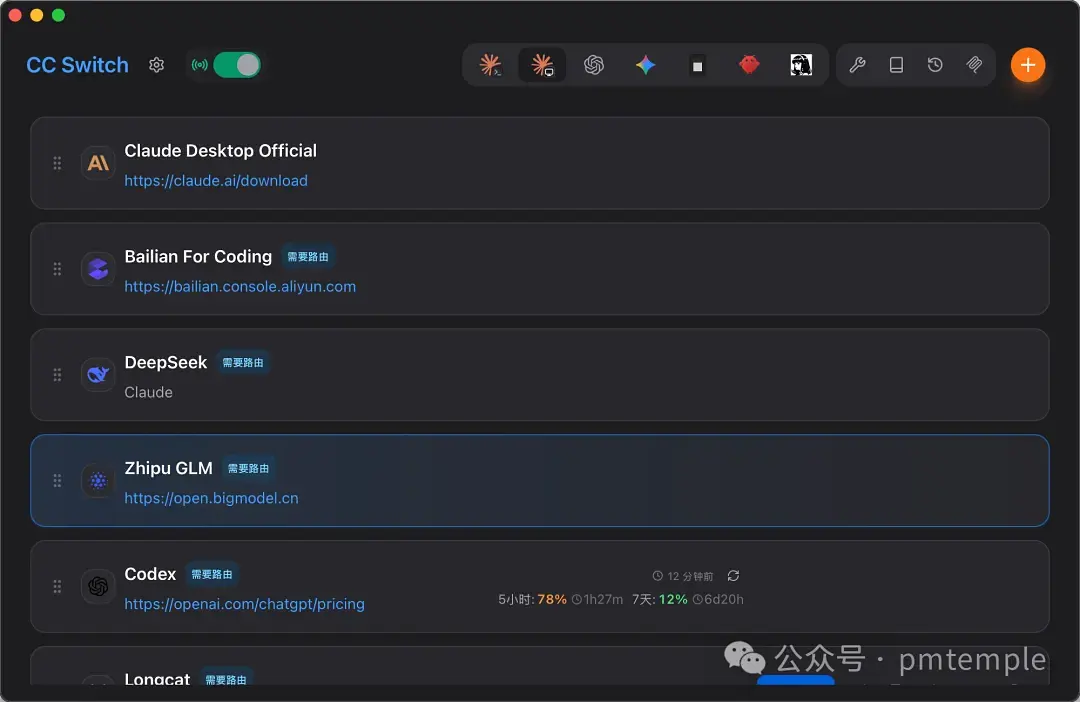Screen dimensions: 1080x702
Task: Select the DeepSeek provider card
Action: coord(539,375)
